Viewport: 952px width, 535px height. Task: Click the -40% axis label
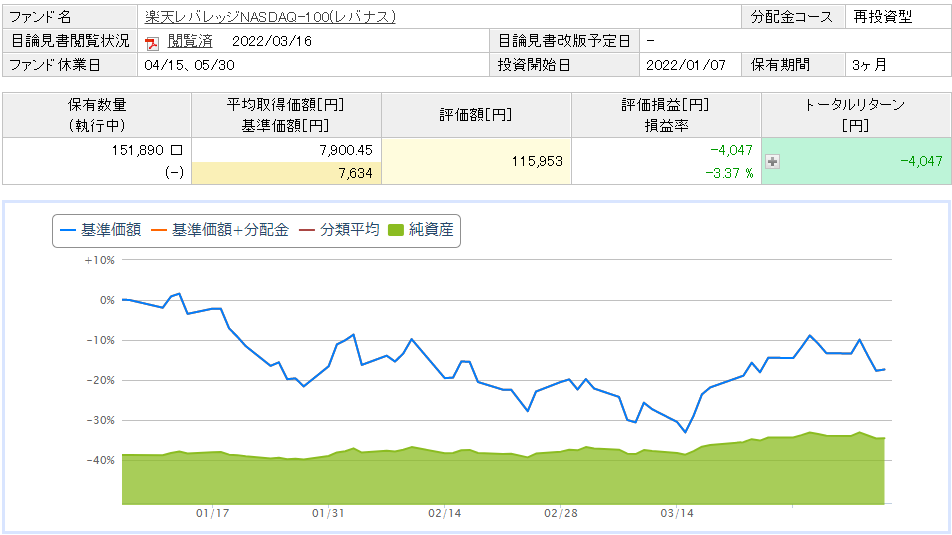point(100,461)
